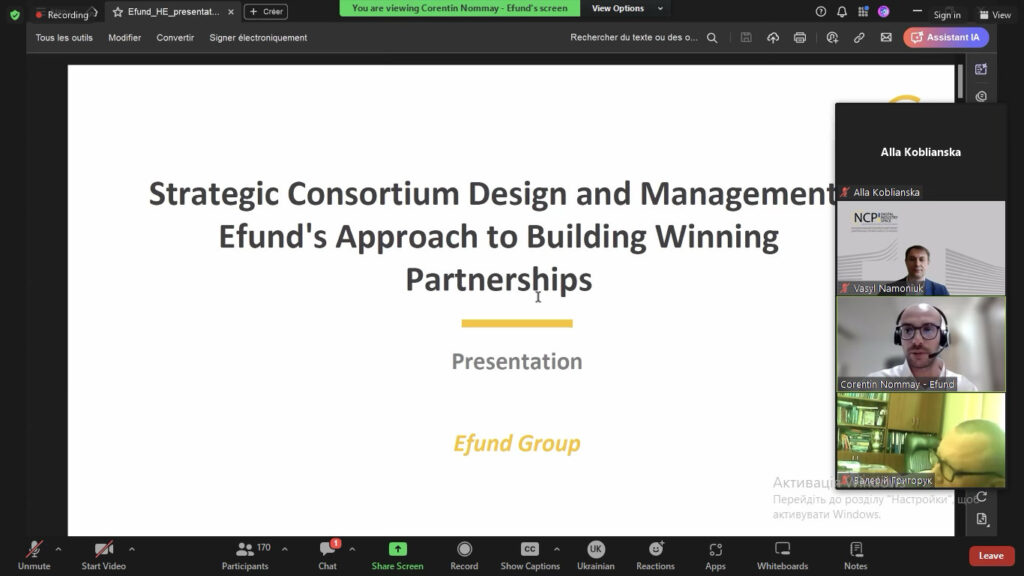
Task: Expand video options arrow beside Start Video
Action: (x=131, y=549)
